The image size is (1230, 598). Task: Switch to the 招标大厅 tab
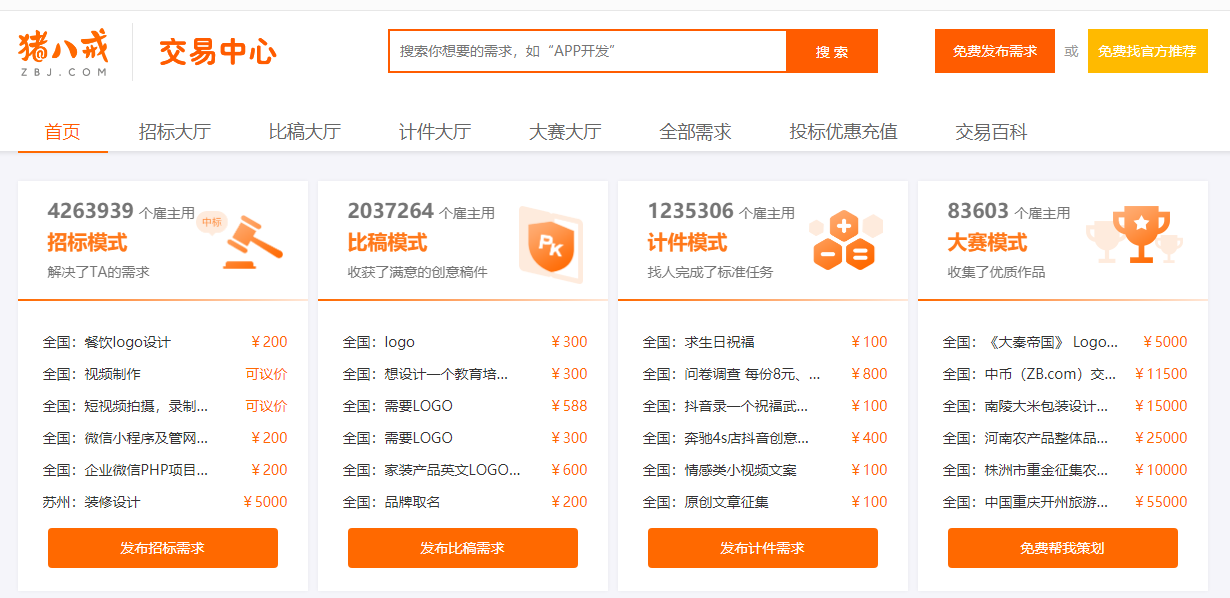pyautogui.click(x=175, y=132)
